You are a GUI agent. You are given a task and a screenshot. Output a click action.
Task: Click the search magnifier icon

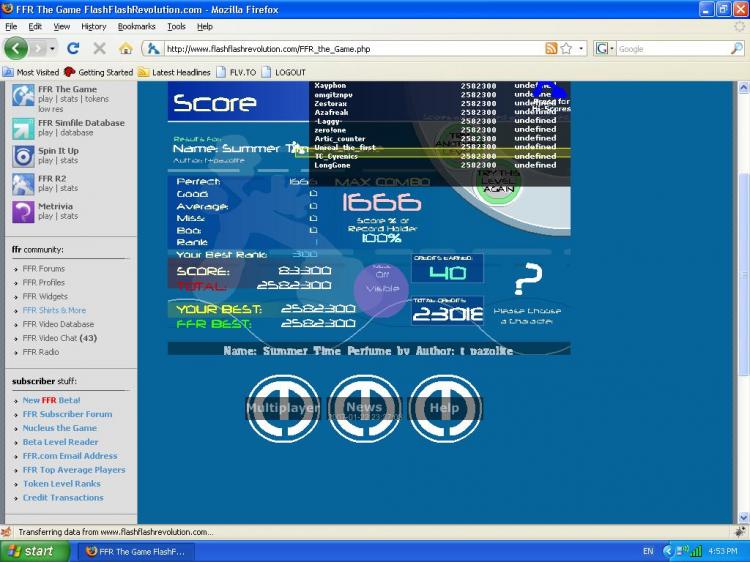(x=737, y=48)
